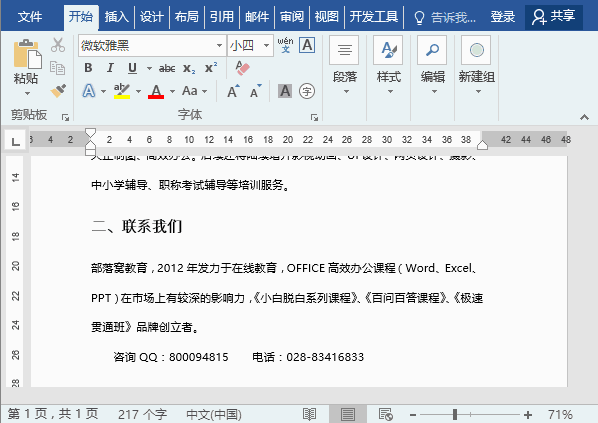The width and height of the screenshot is (598, 423).
Task: Click the heading 二、联系我们
Action: (137, 226)
